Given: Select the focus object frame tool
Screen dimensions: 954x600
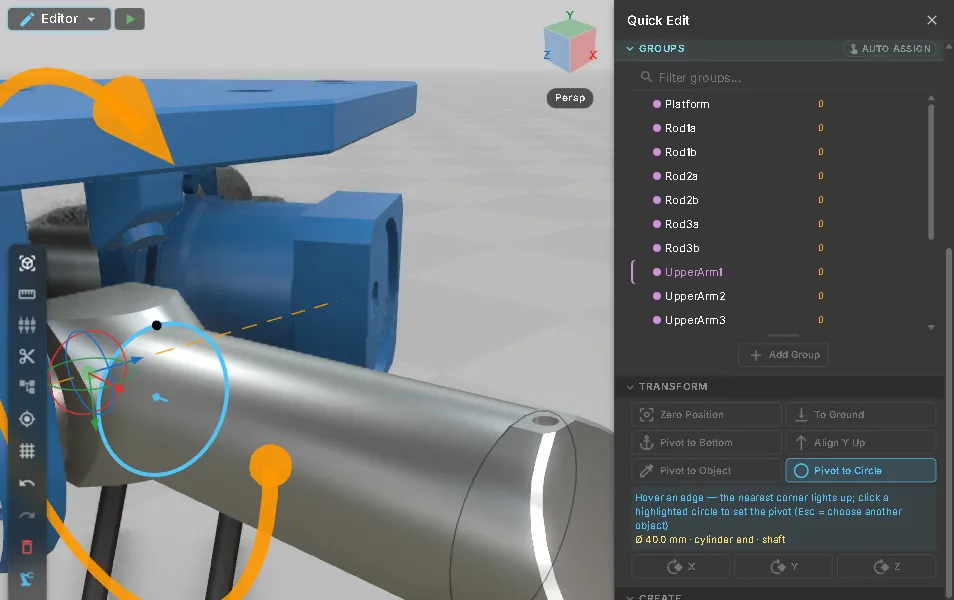Looking at the screenshot, I should click(27, 263).
